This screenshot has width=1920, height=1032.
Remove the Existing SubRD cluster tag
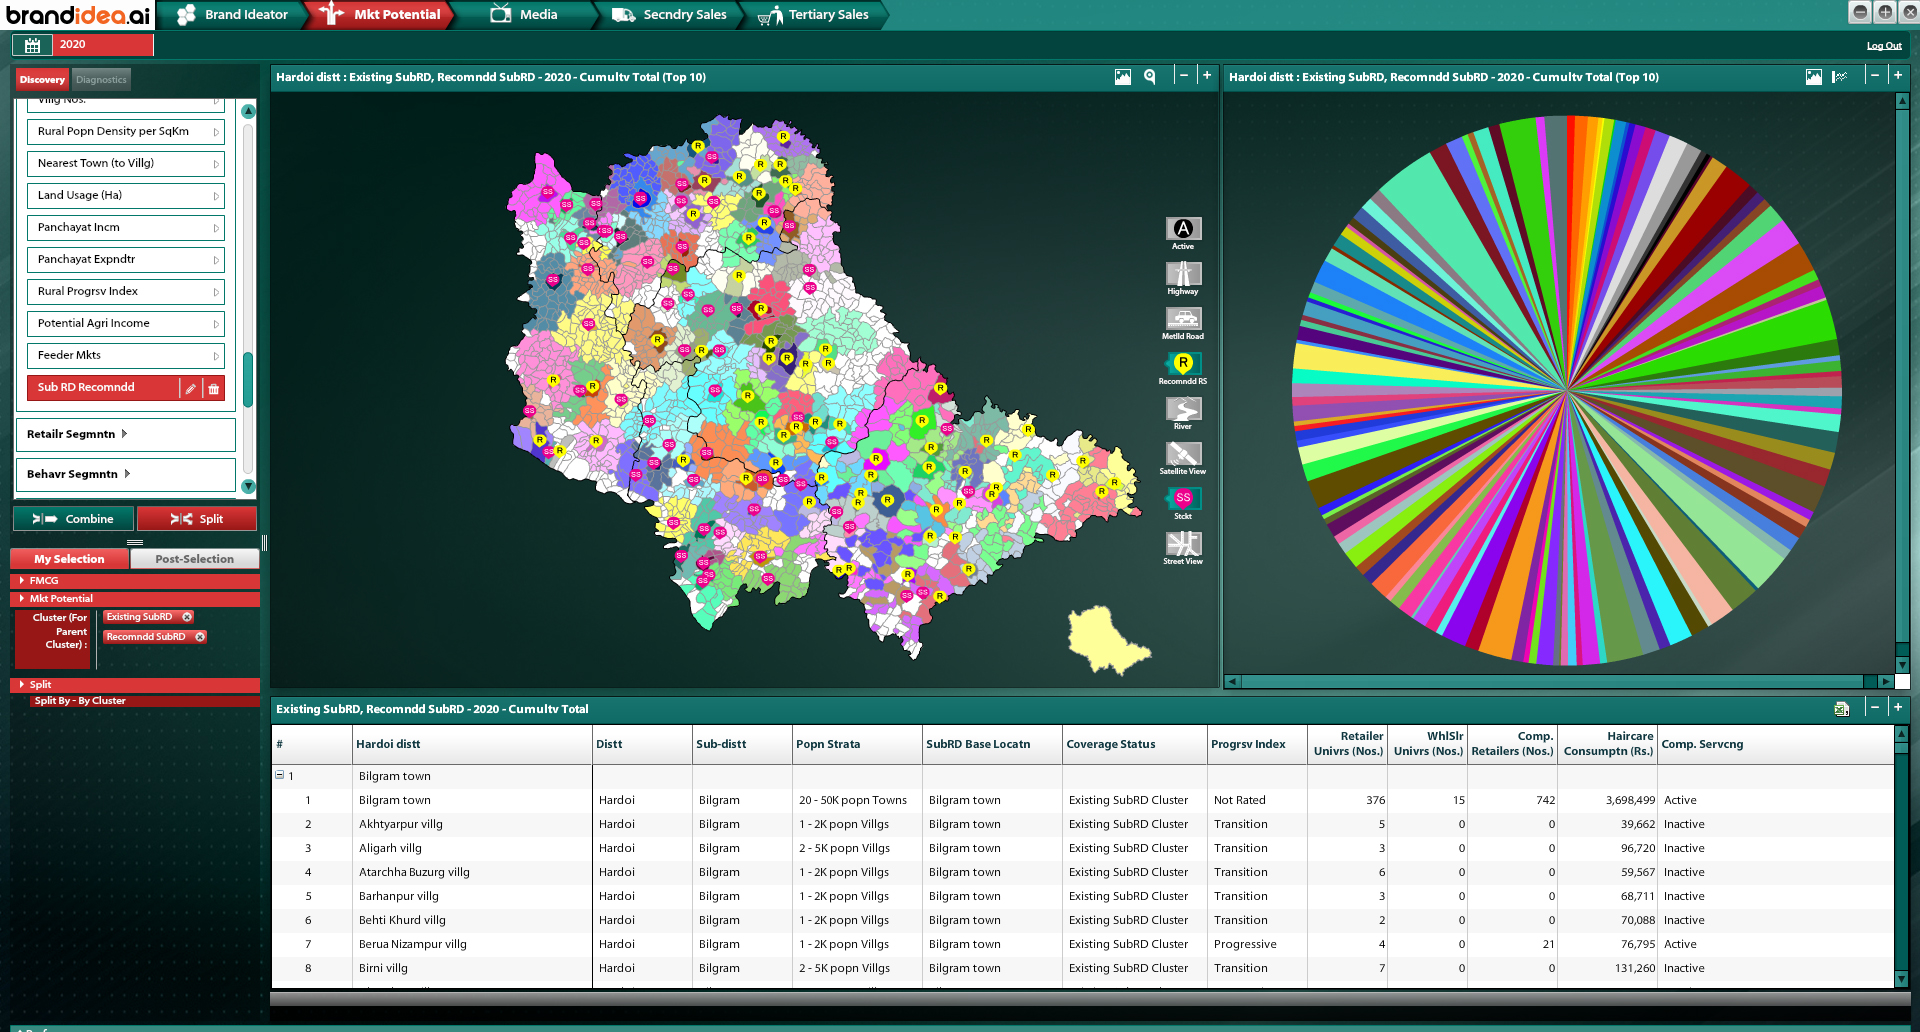click(x=187, y=617)
